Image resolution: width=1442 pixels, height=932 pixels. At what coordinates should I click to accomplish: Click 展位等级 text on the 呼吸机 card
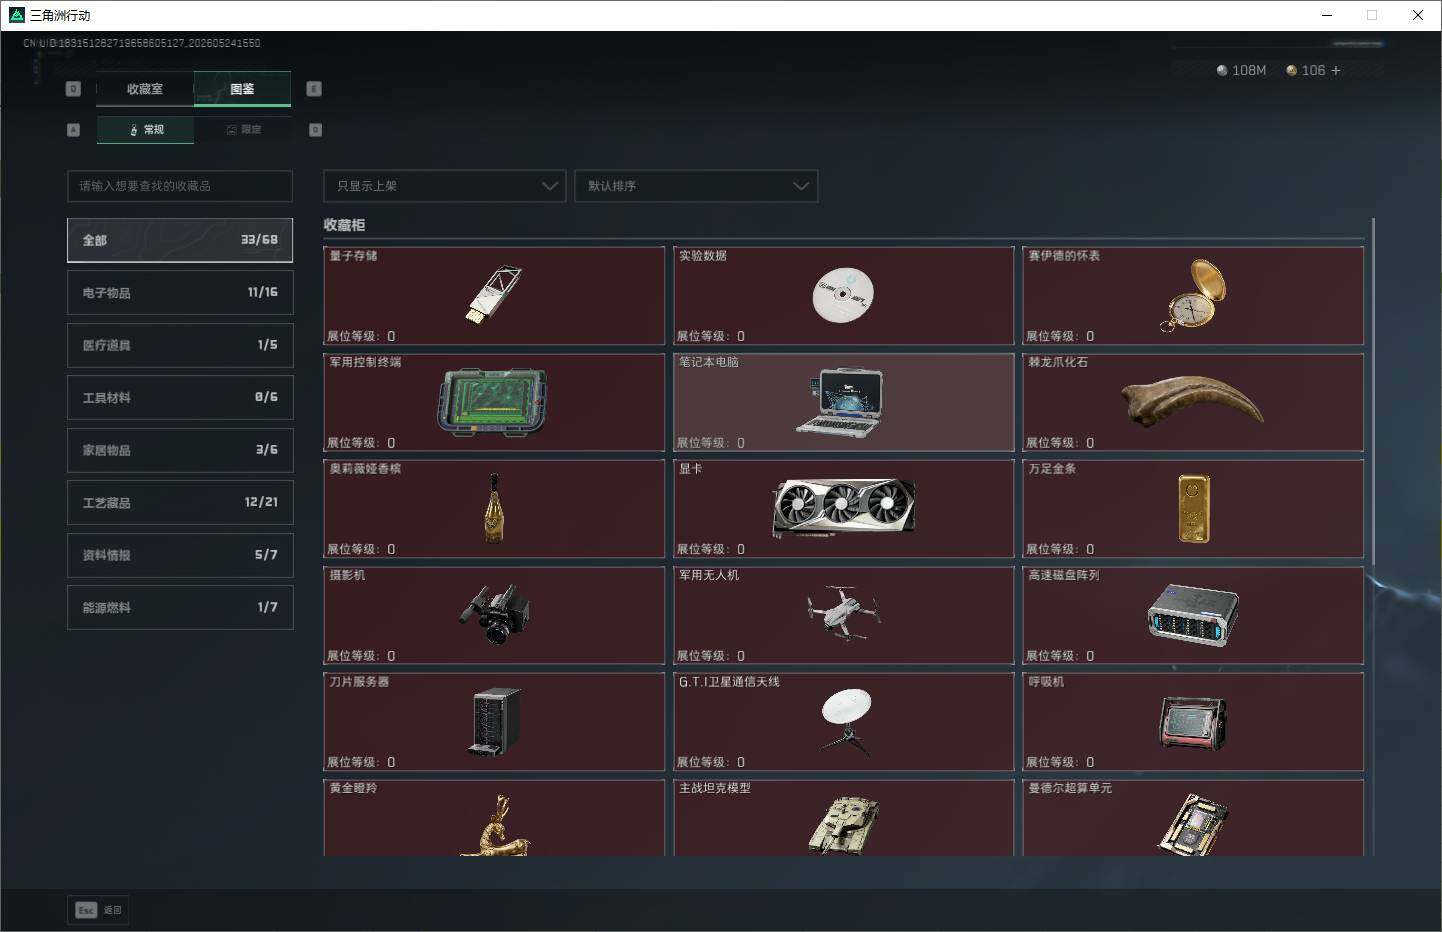[x=1060, y=762]
